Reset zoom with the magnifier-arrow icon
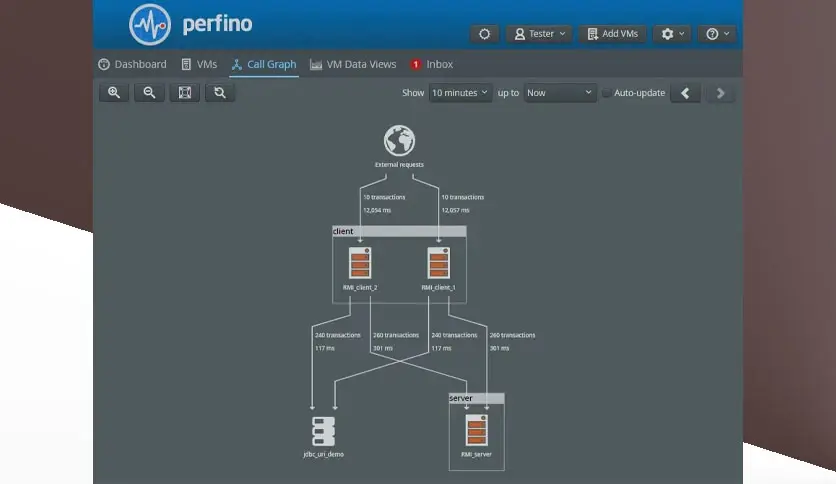Viewport: 836px width, 484px height. [220, 93]
